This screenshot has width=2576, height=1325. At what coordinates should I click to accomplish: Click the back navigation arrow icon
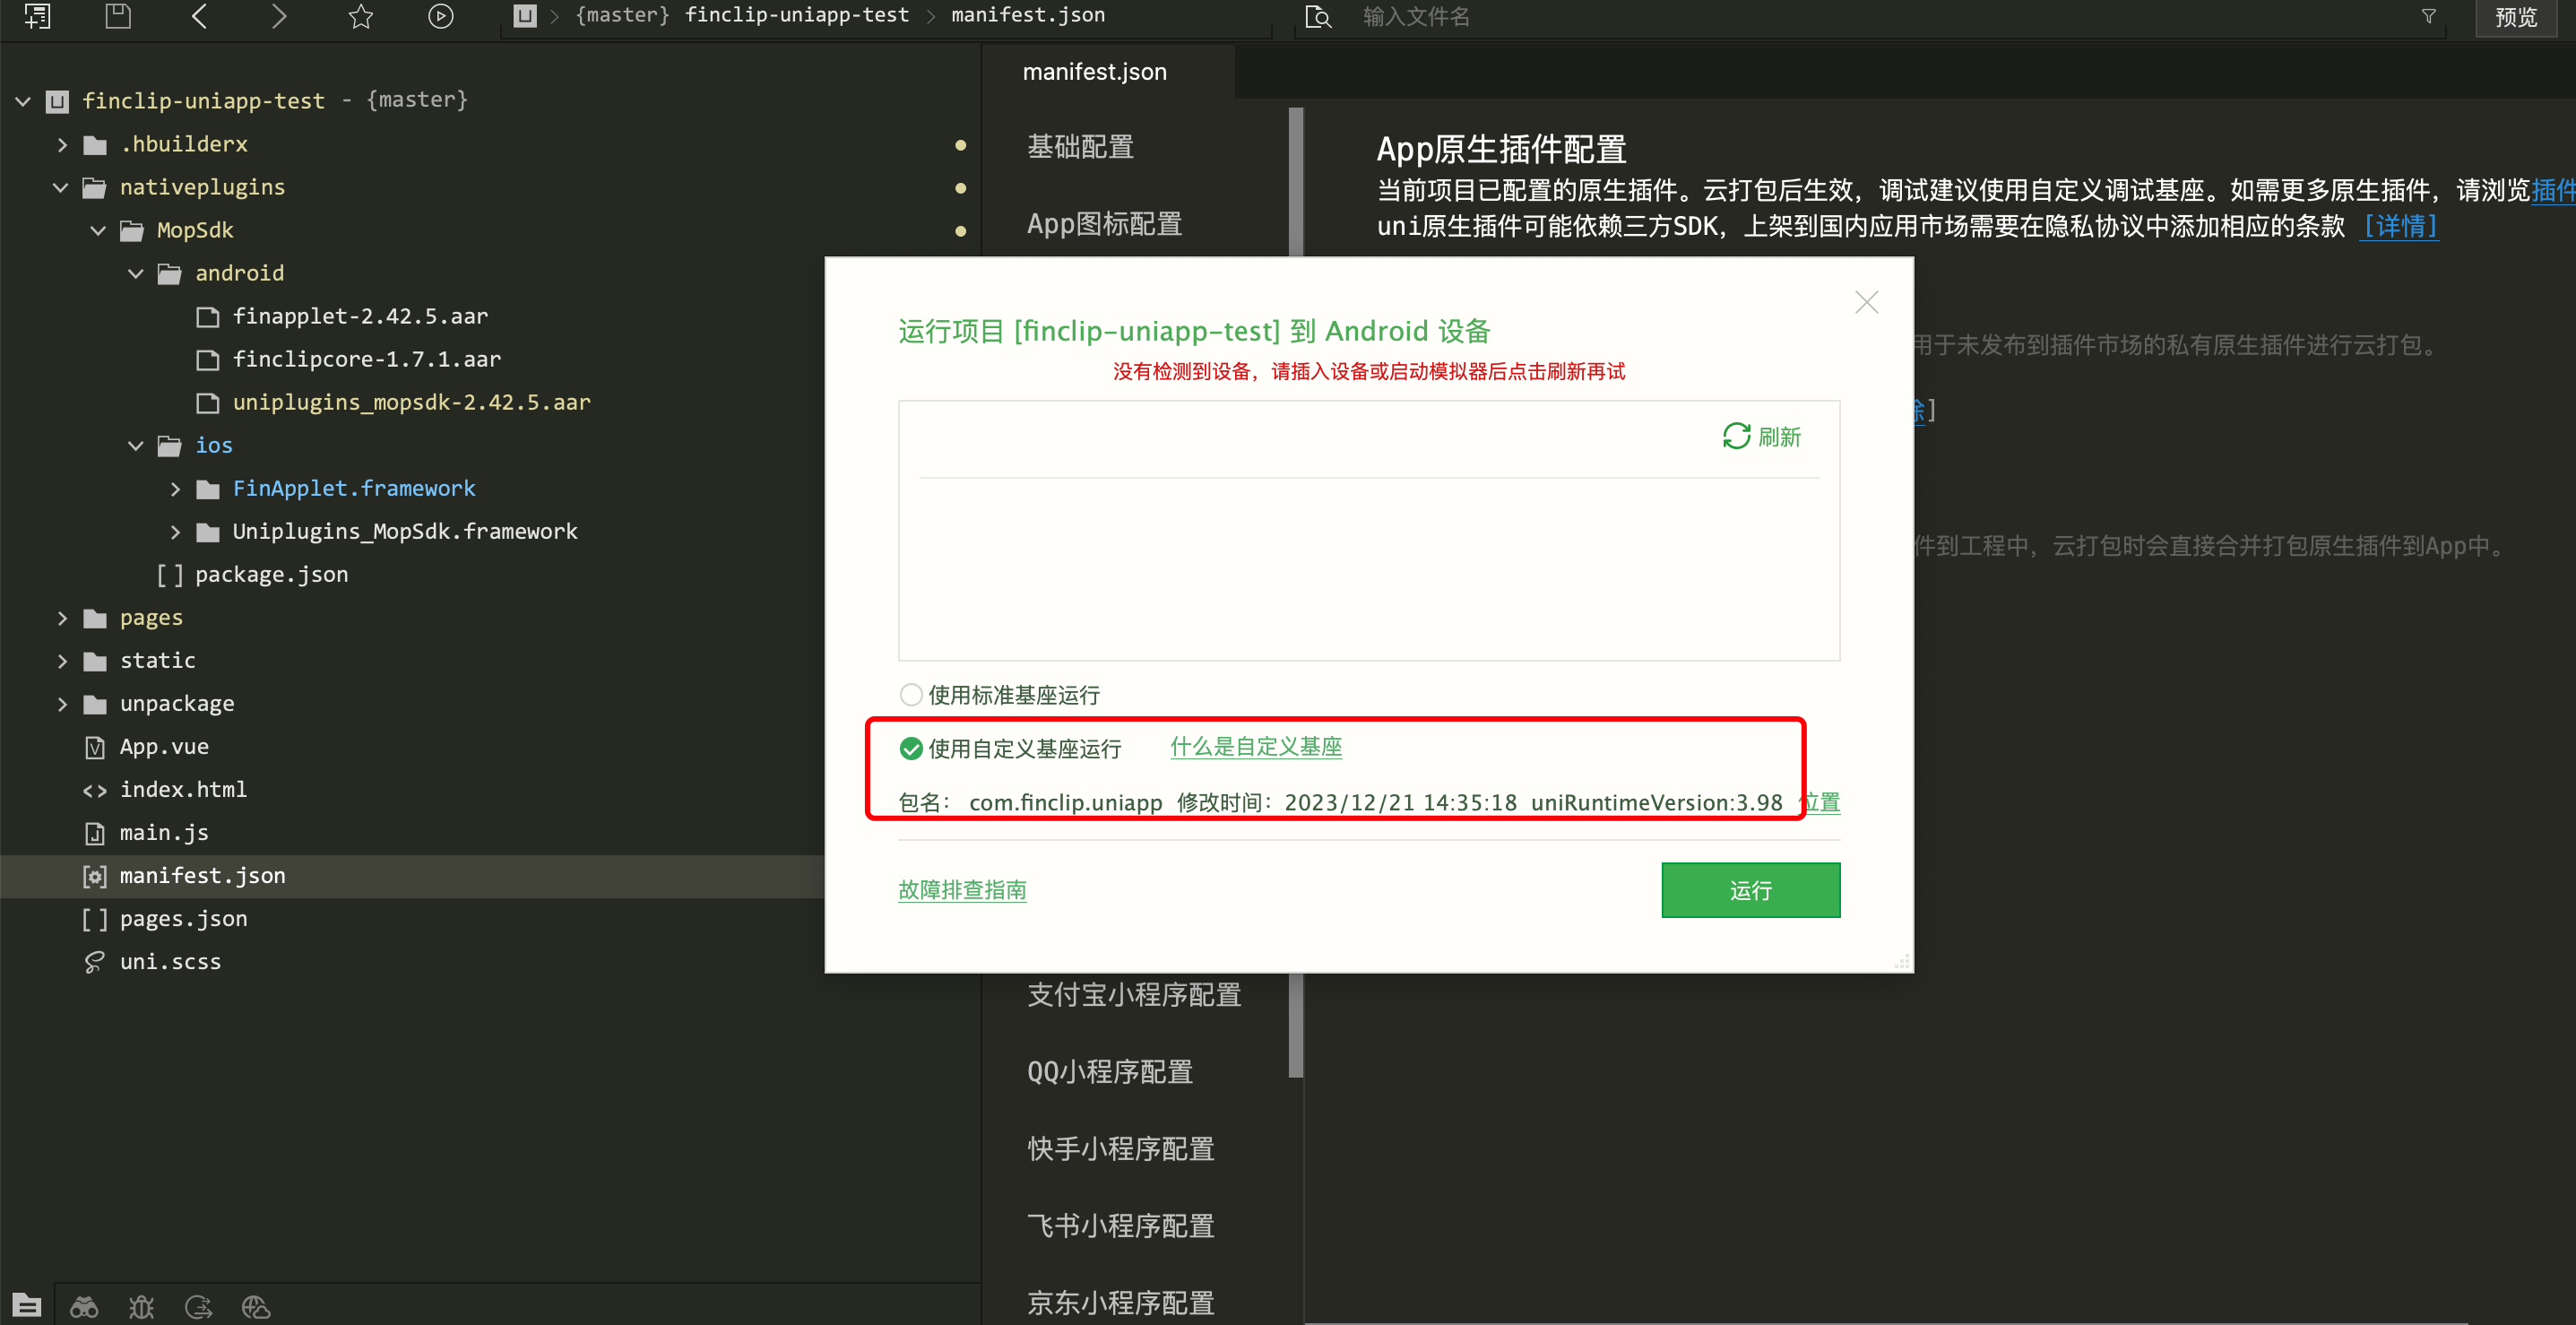click(199, 15)
